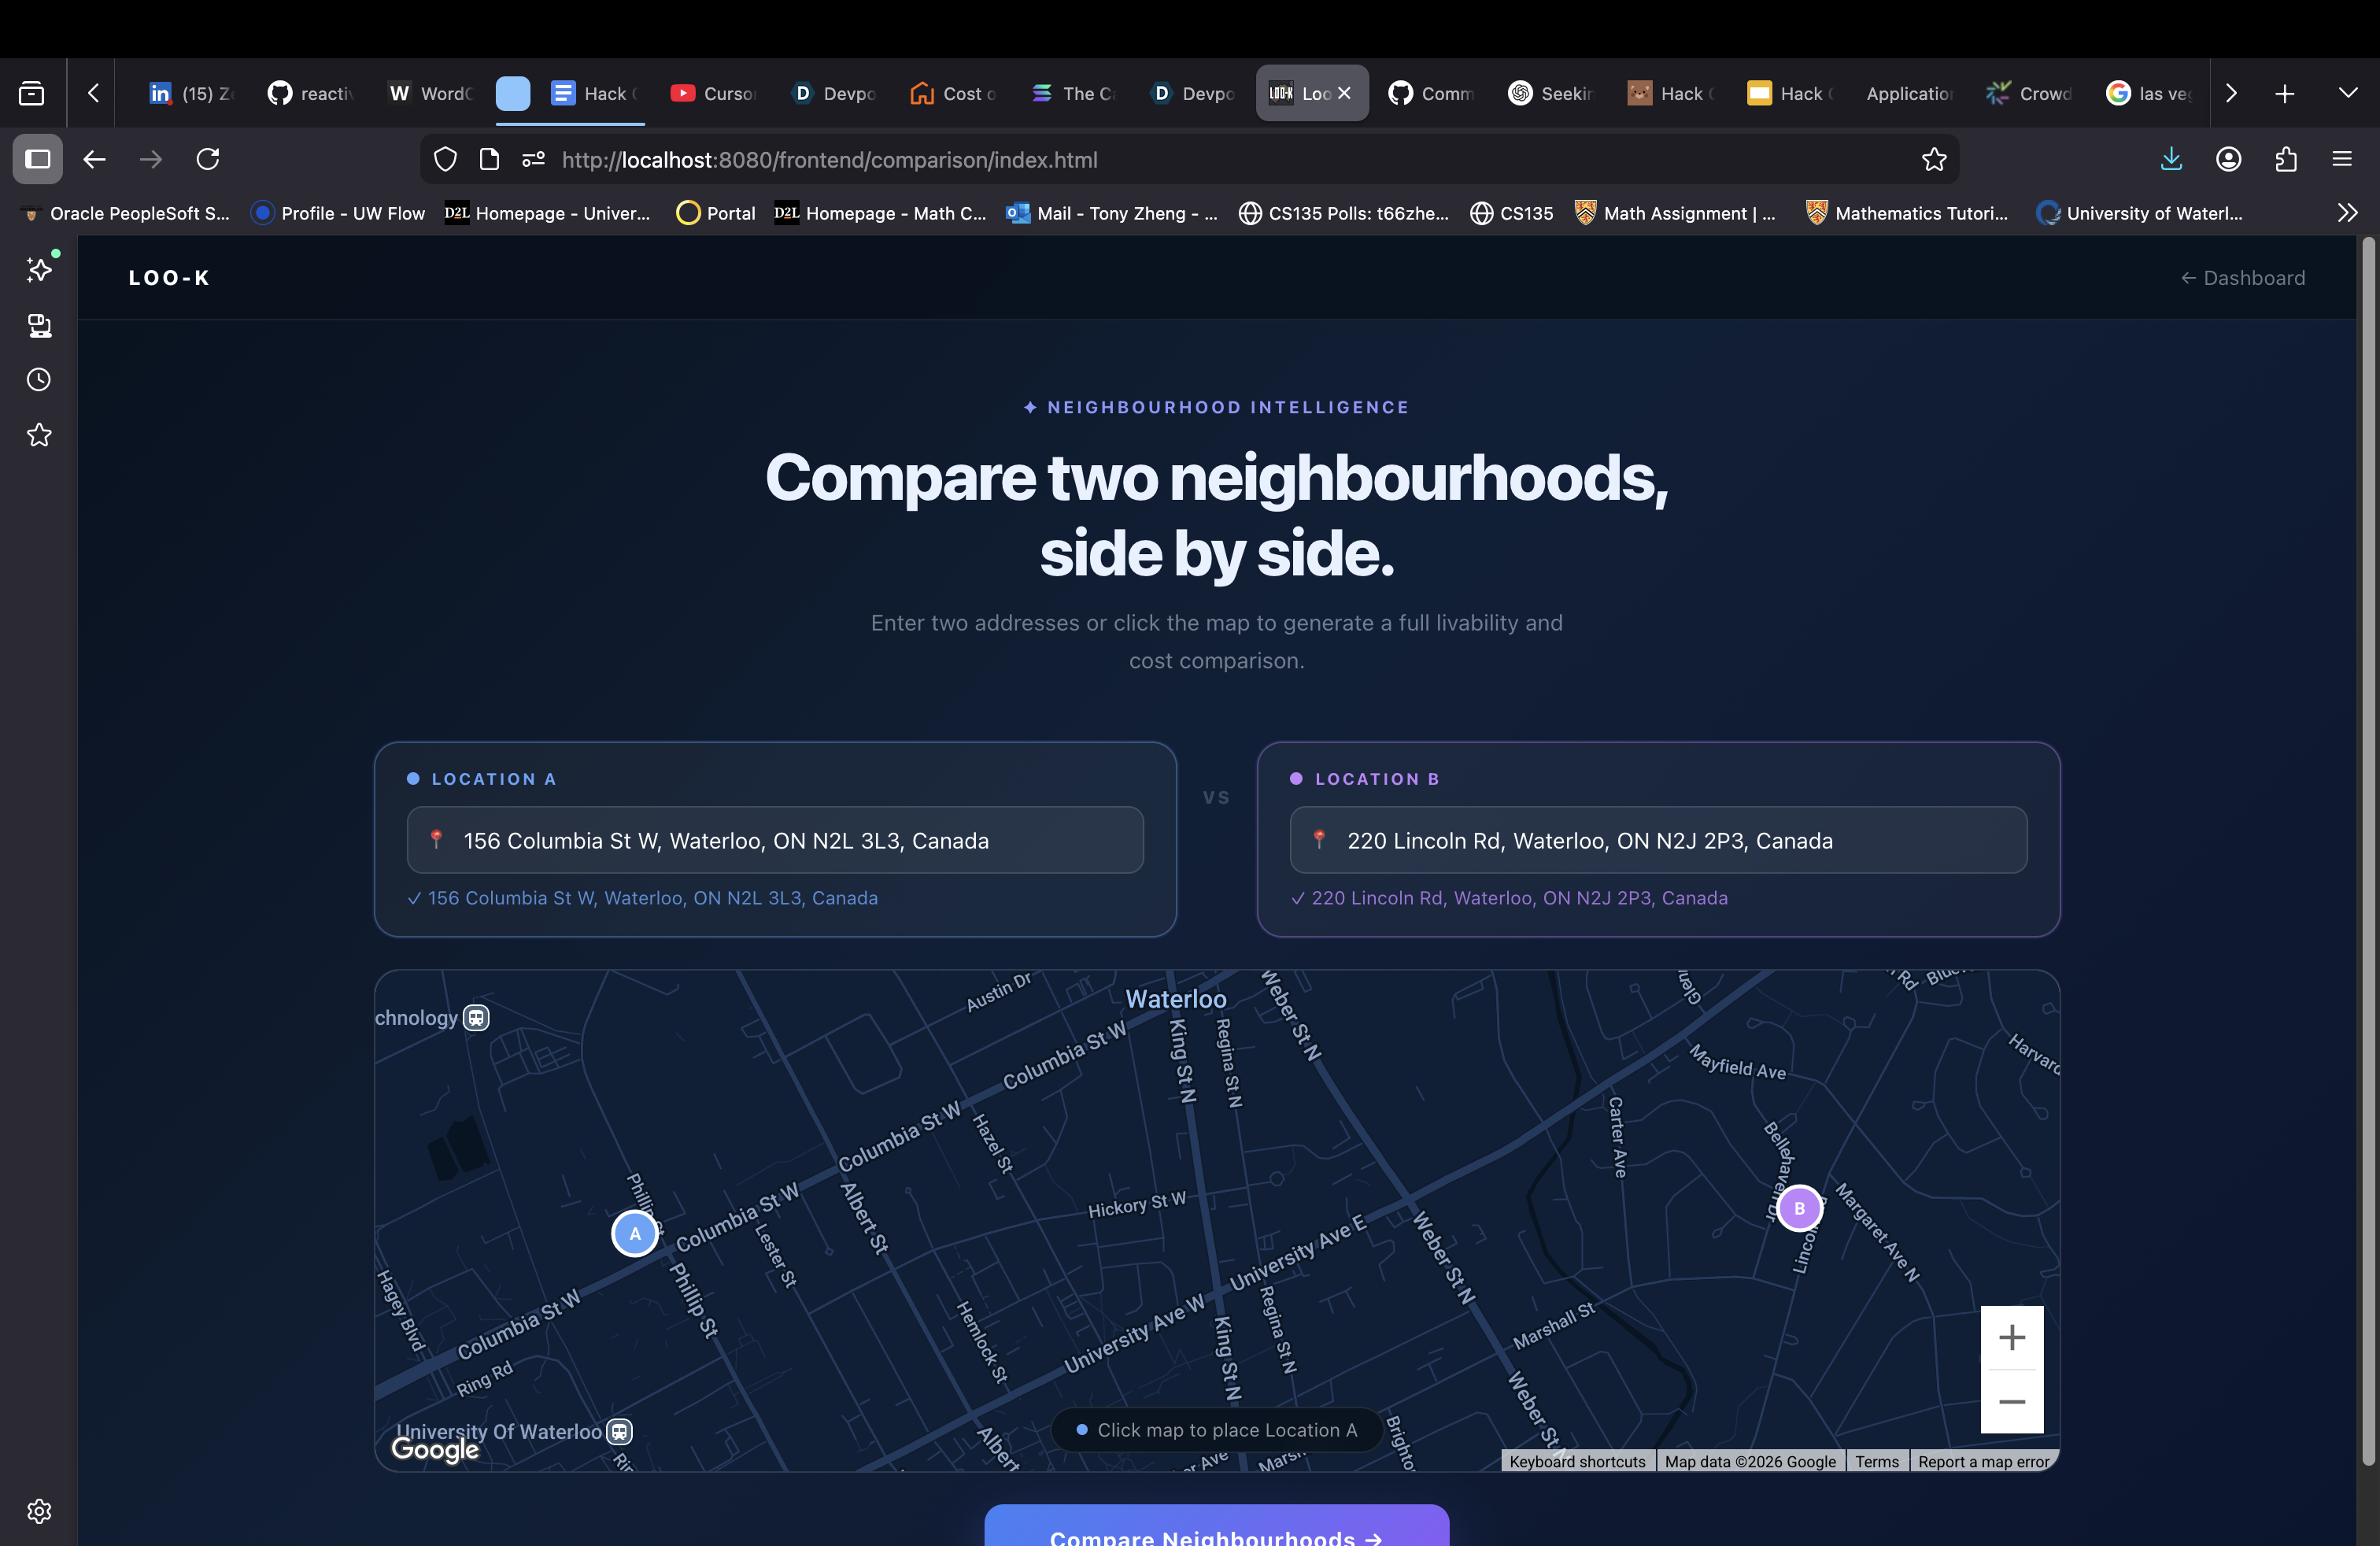Click the reload page button
2380x1546 pixels.
tap(208, 160)
